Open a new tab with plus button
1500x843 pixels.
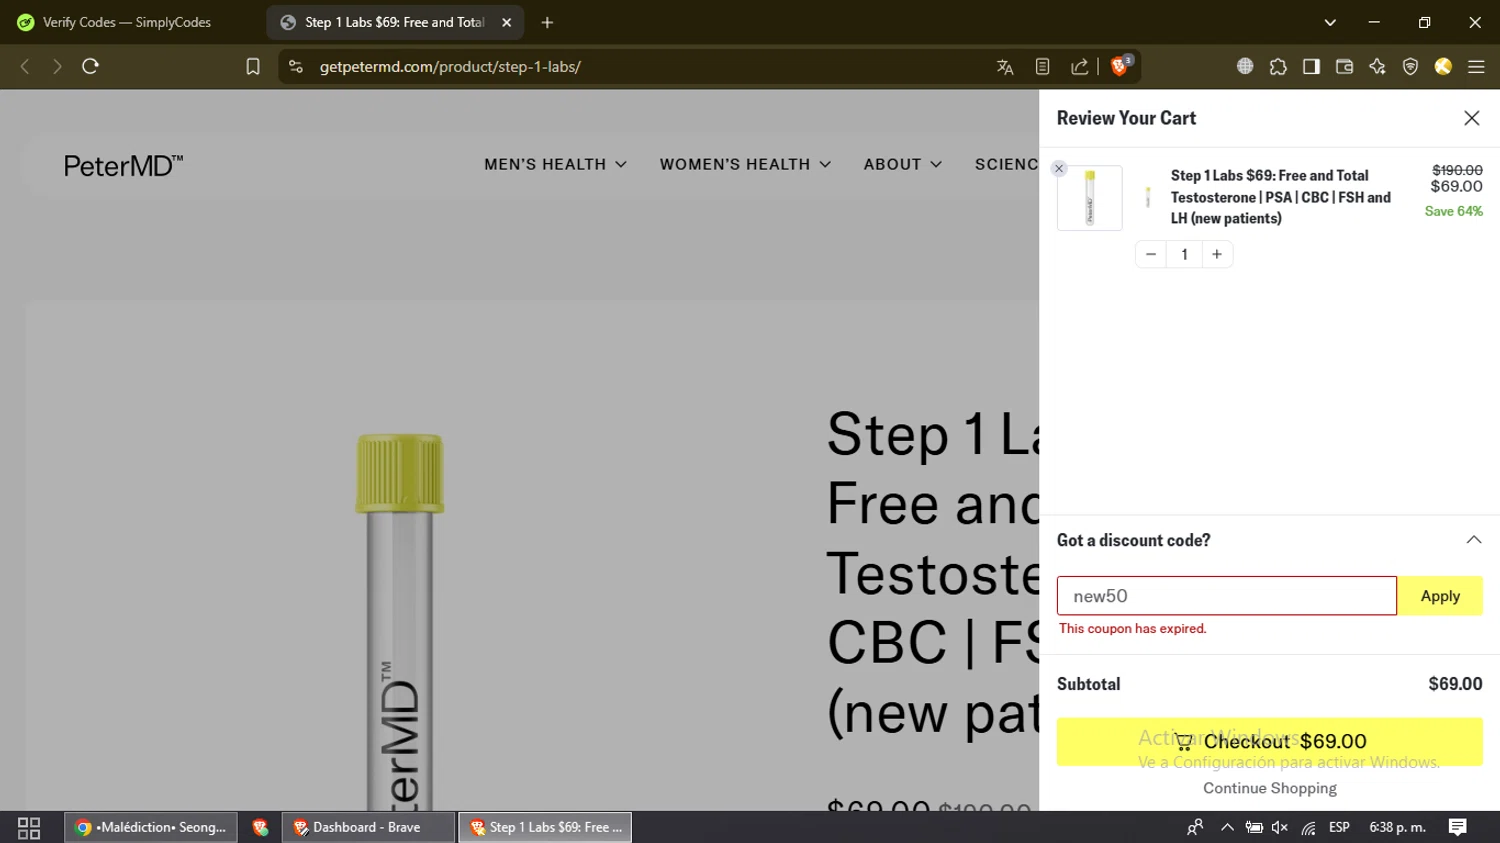(x=547, y=22)
